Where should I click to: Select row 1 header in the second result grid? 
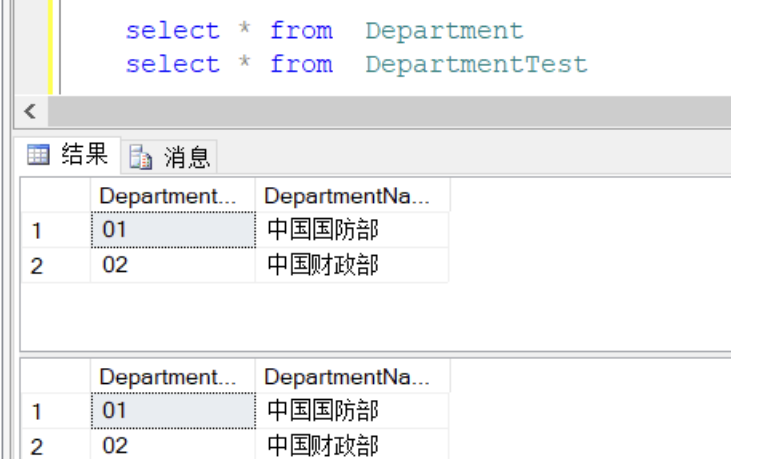point(55,411)
